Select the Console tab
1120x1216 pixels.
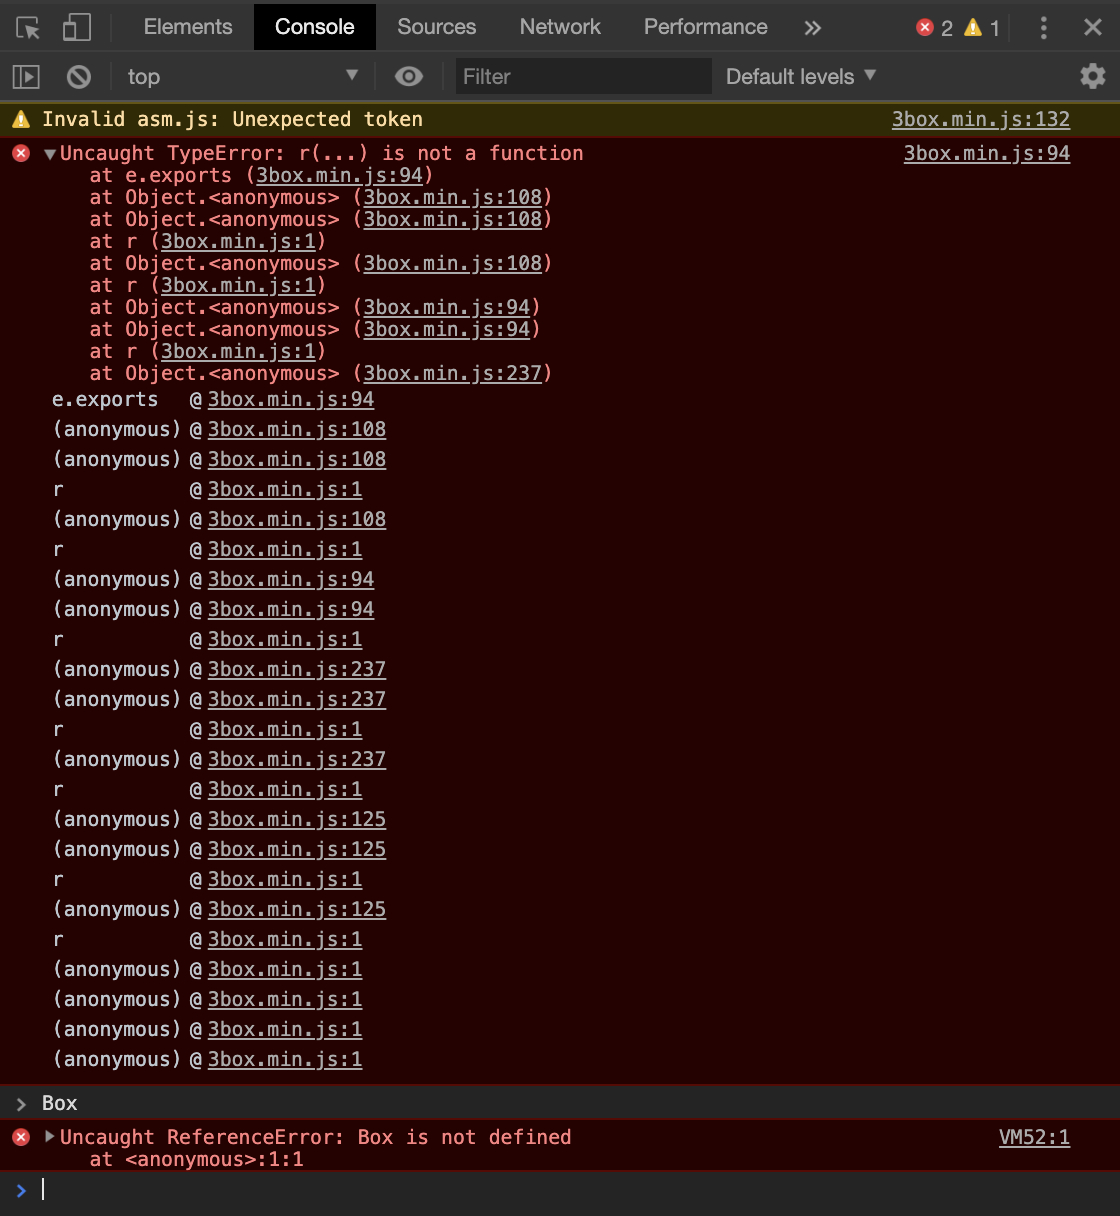[315, 27]
